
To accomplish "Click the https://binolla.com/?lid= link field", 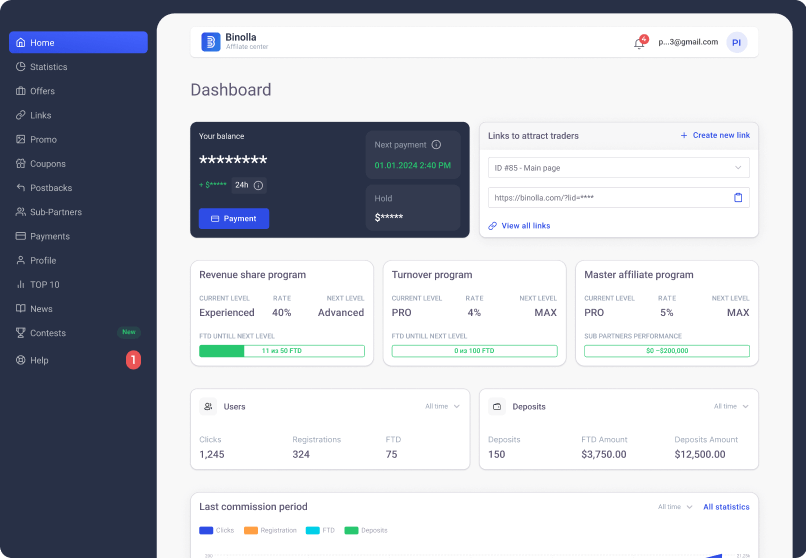I will (619, 198).
